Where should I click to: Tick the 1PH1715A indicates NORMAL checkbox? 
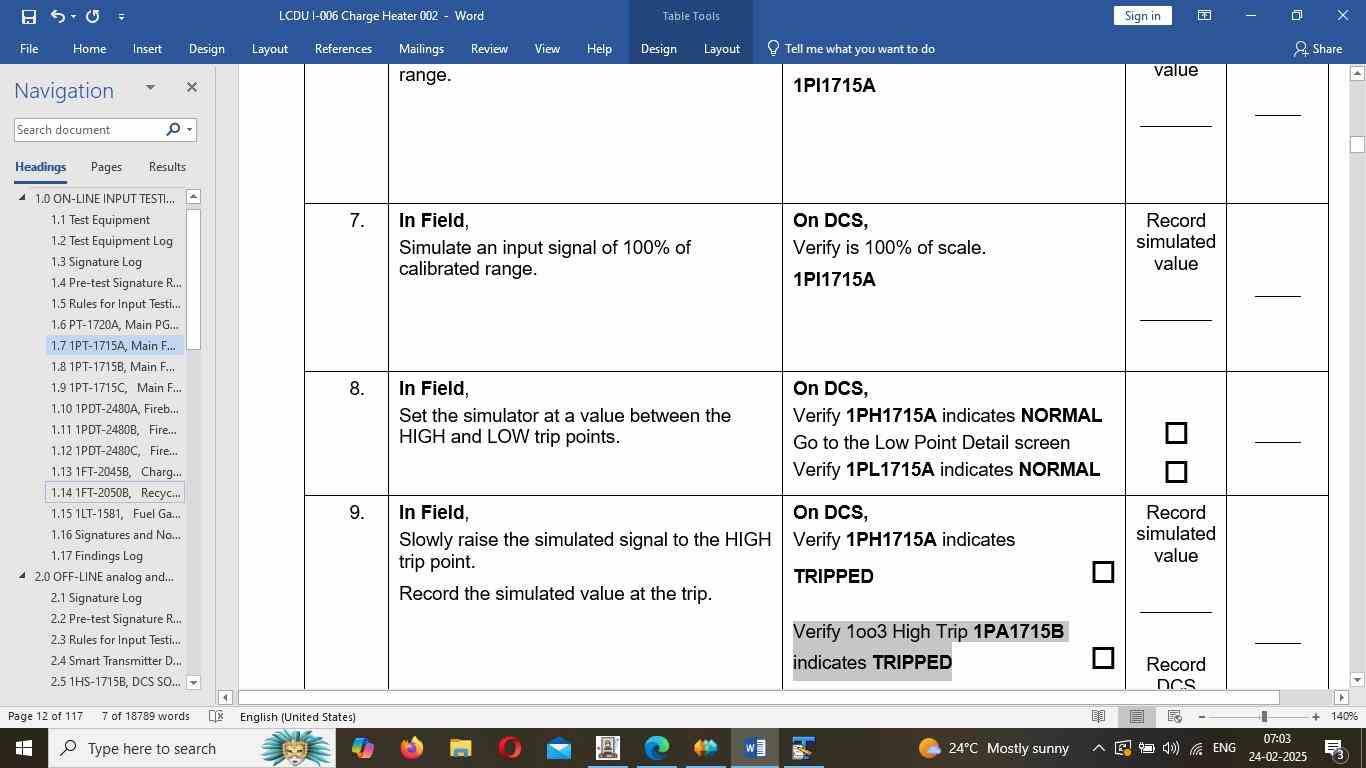(1176, 433)
